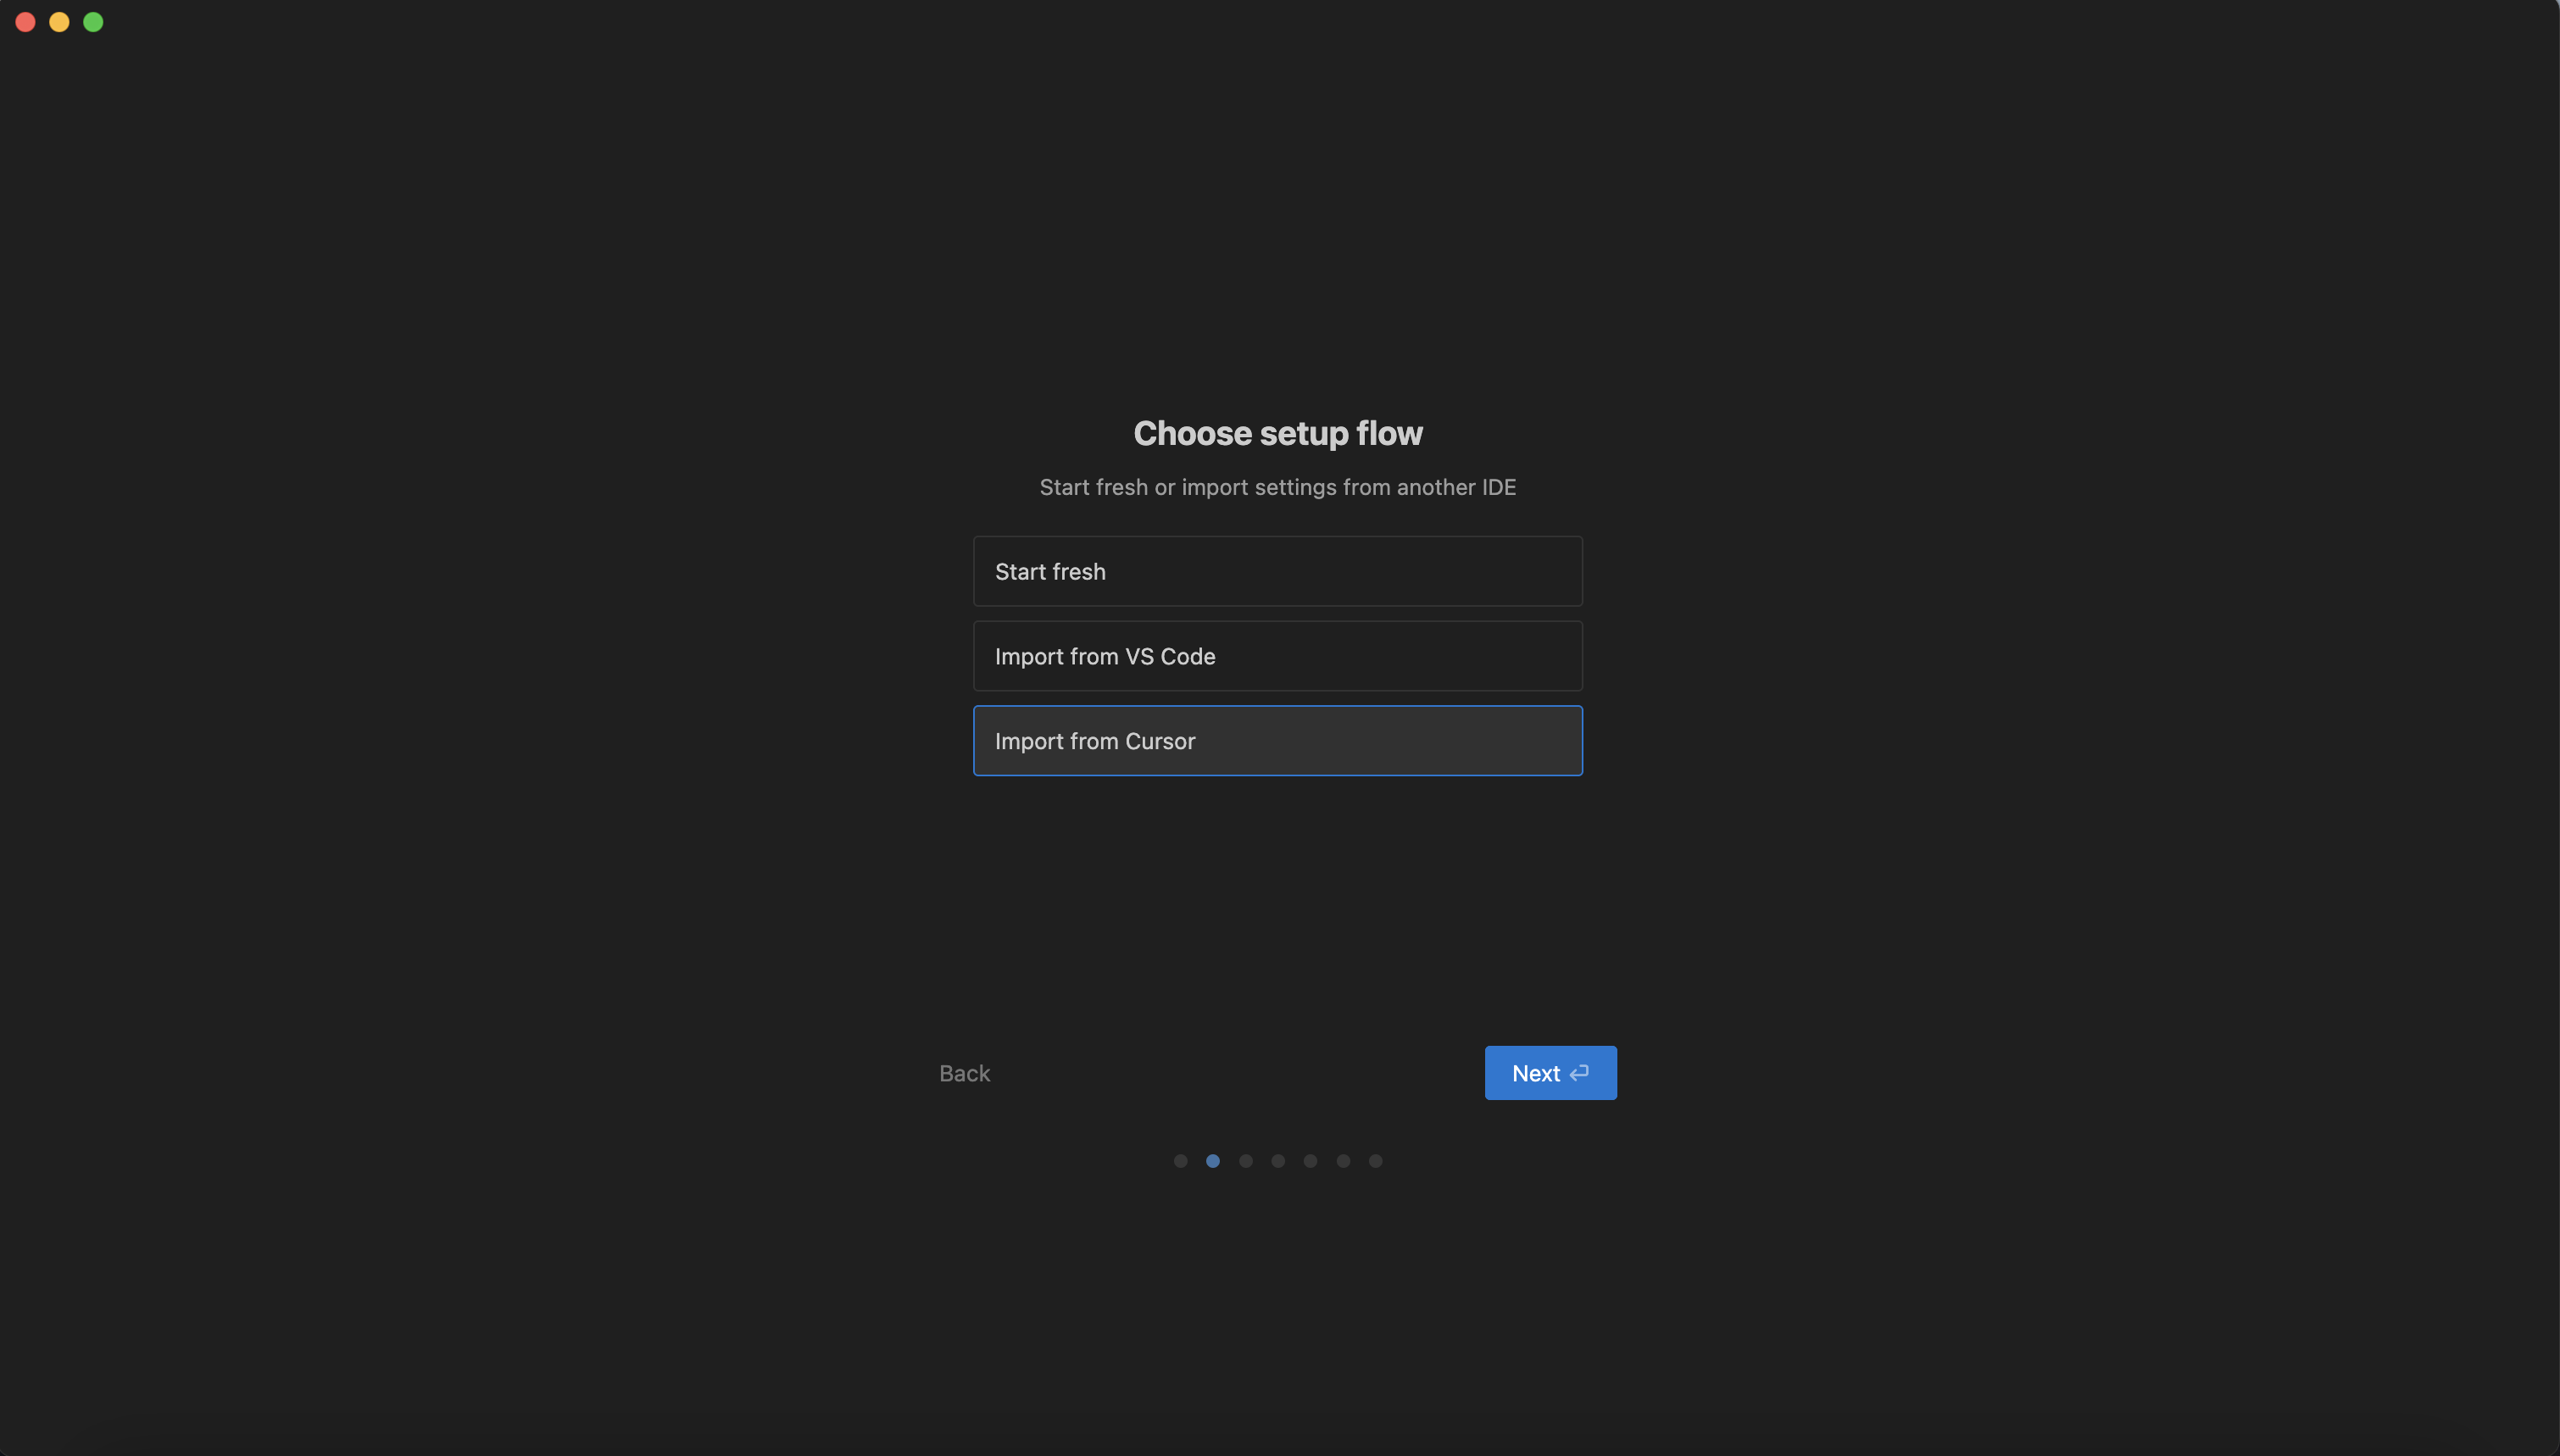Jump to the last pagination dot

[1376, 1161]
